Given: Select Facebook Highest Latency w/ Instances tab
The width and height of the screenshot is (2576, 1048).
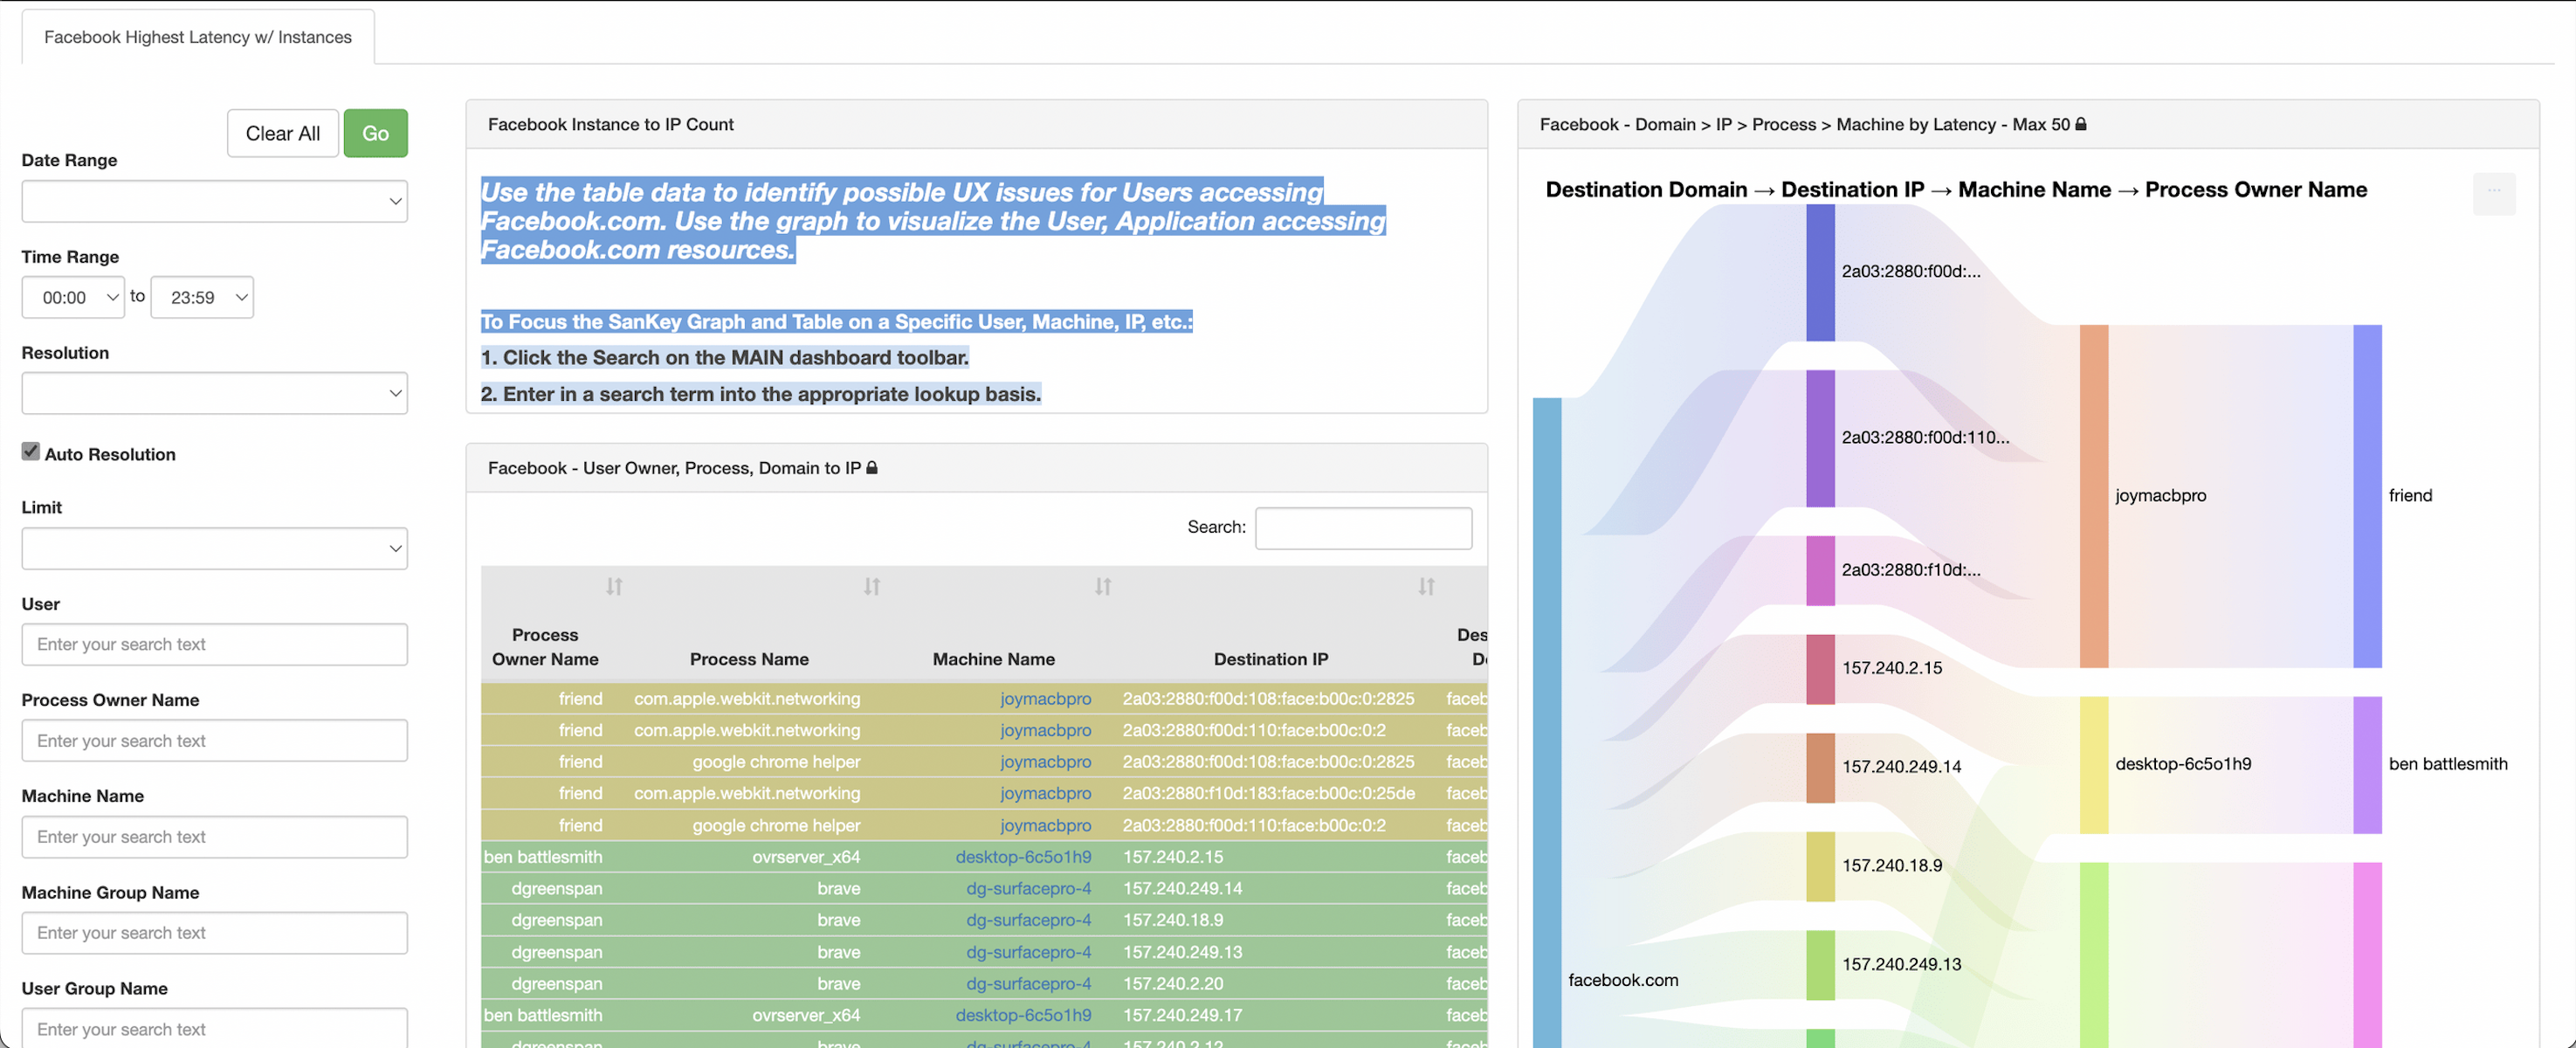Looking at the screenshot, I should point(198,37).
